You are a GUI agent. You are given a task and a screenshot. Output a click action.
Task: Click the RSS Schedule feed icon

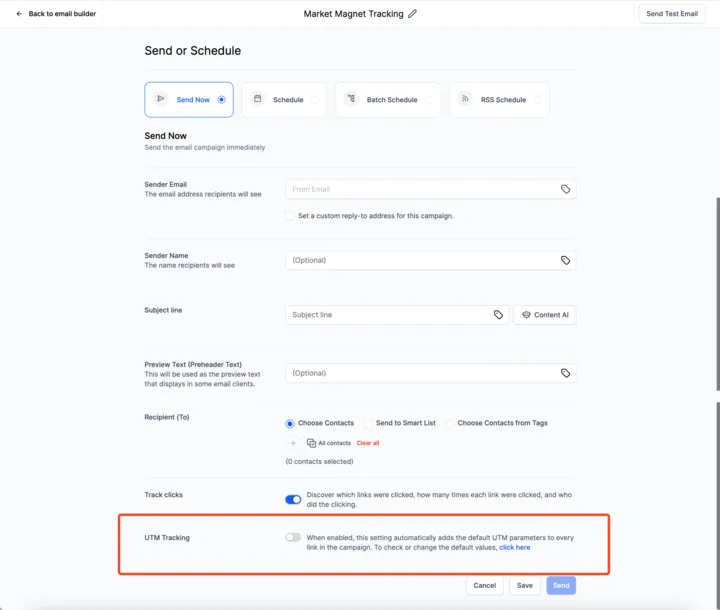pyautogui.click(x=465, y=99)
